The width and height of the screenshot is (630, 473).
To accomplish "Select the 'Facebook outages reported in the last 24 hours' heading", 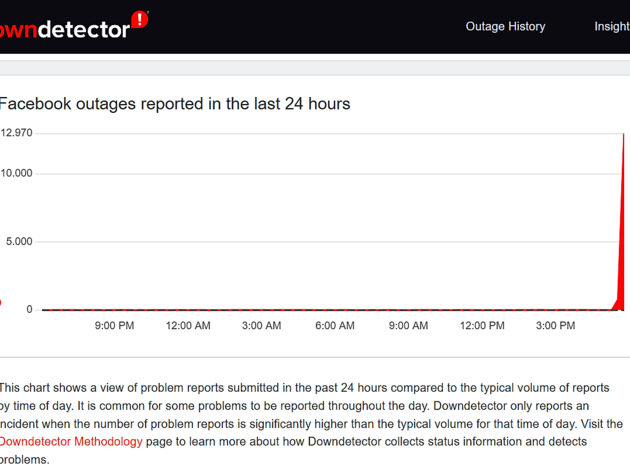I will 175,104.
